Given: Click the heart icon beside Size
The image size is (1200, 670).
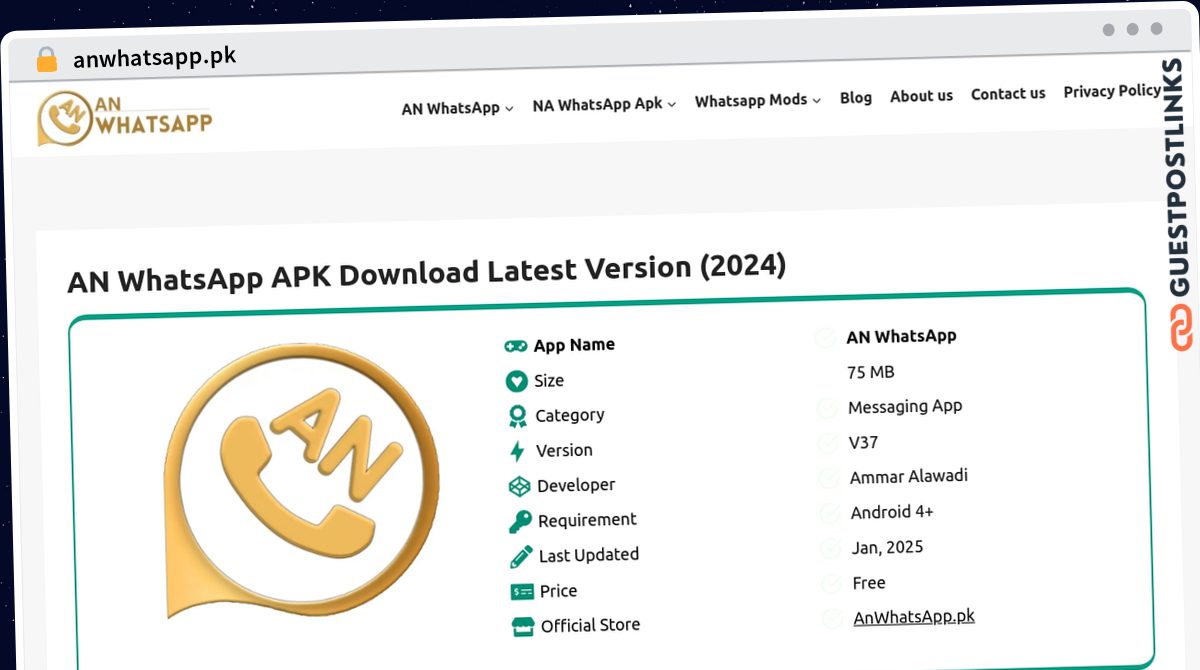Looking at the screenshot, I should click(516, 381).
